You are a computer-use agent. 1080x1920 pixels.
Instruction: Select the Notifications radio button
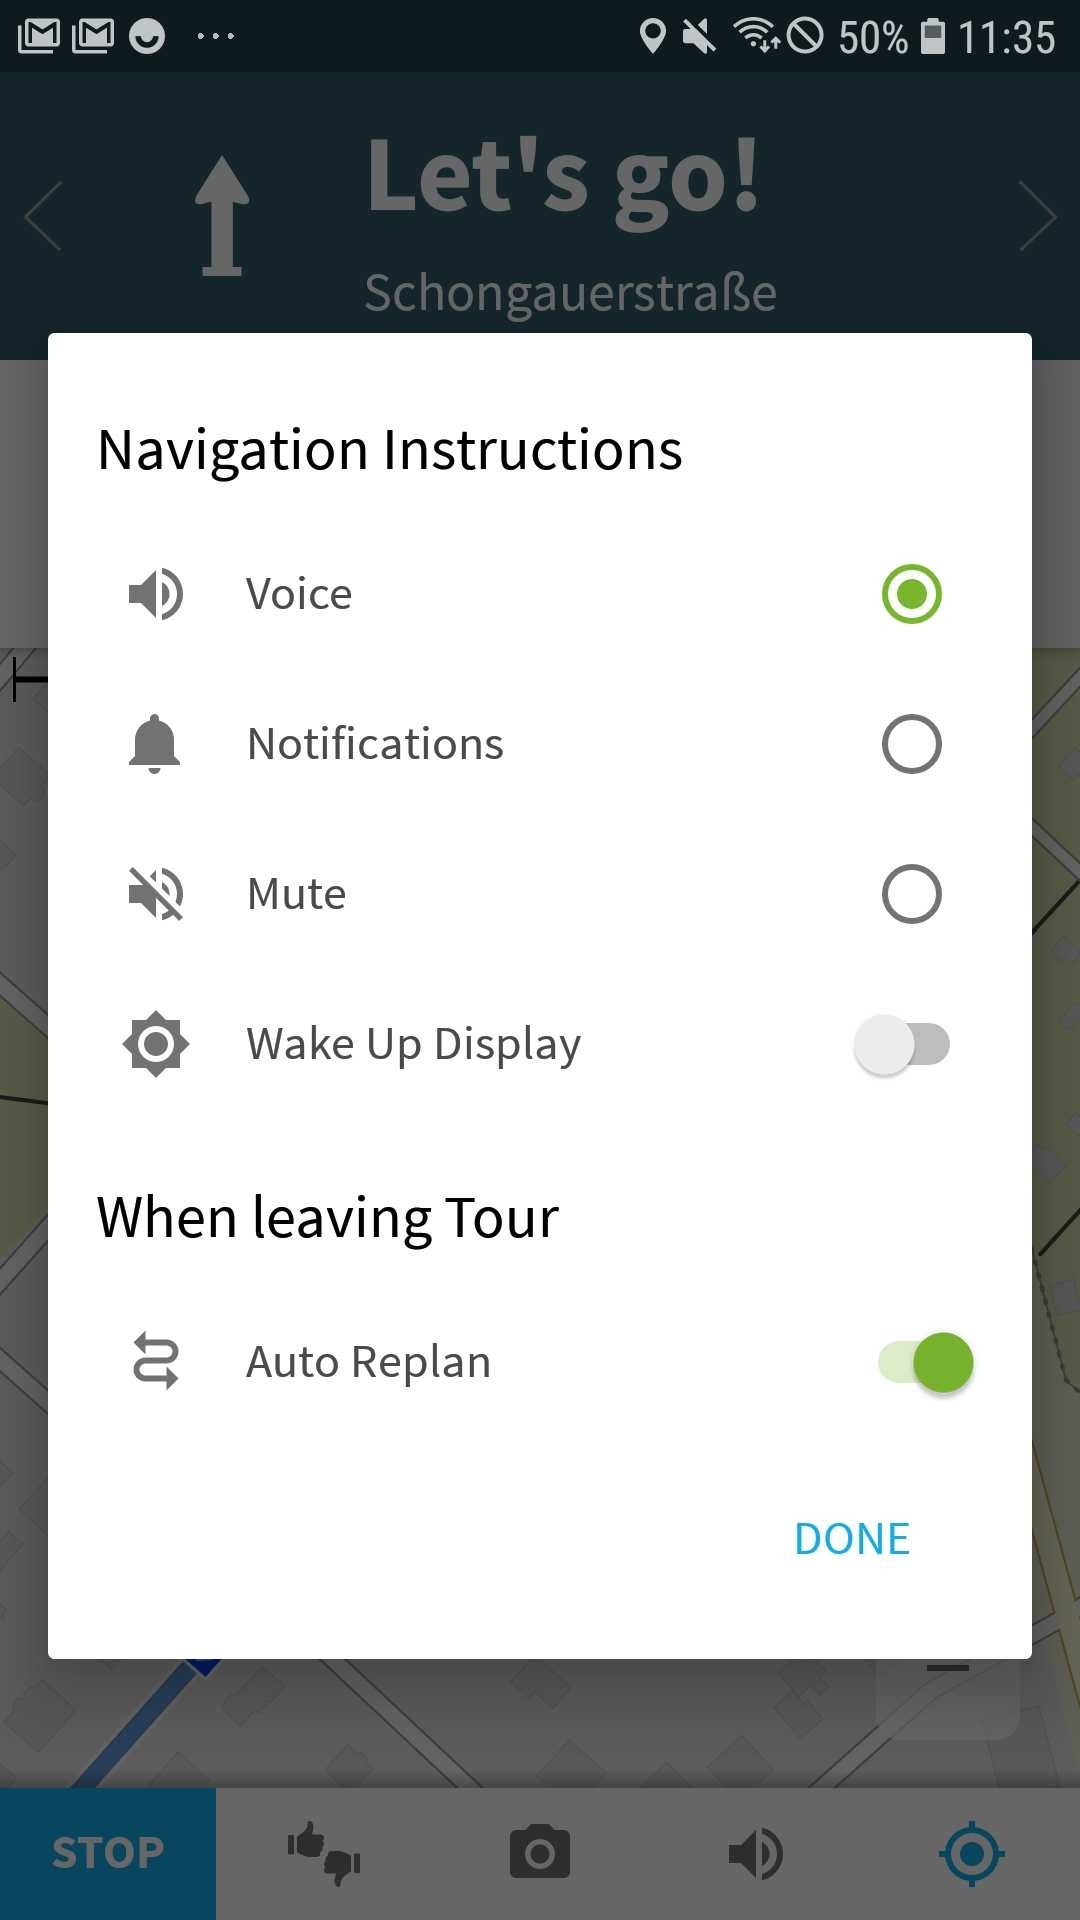coord(911,744)
